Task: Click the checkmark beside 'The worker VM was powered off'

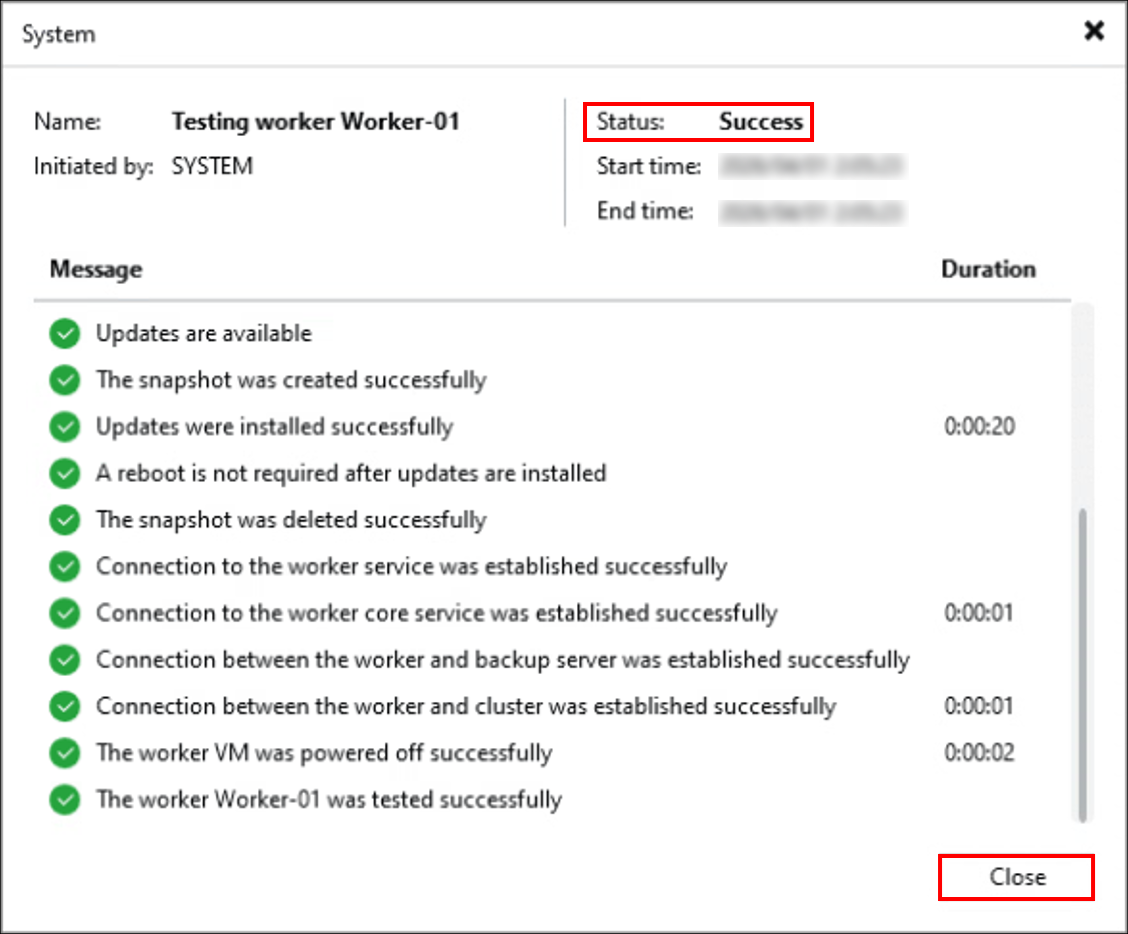Action: coord(64,752)
